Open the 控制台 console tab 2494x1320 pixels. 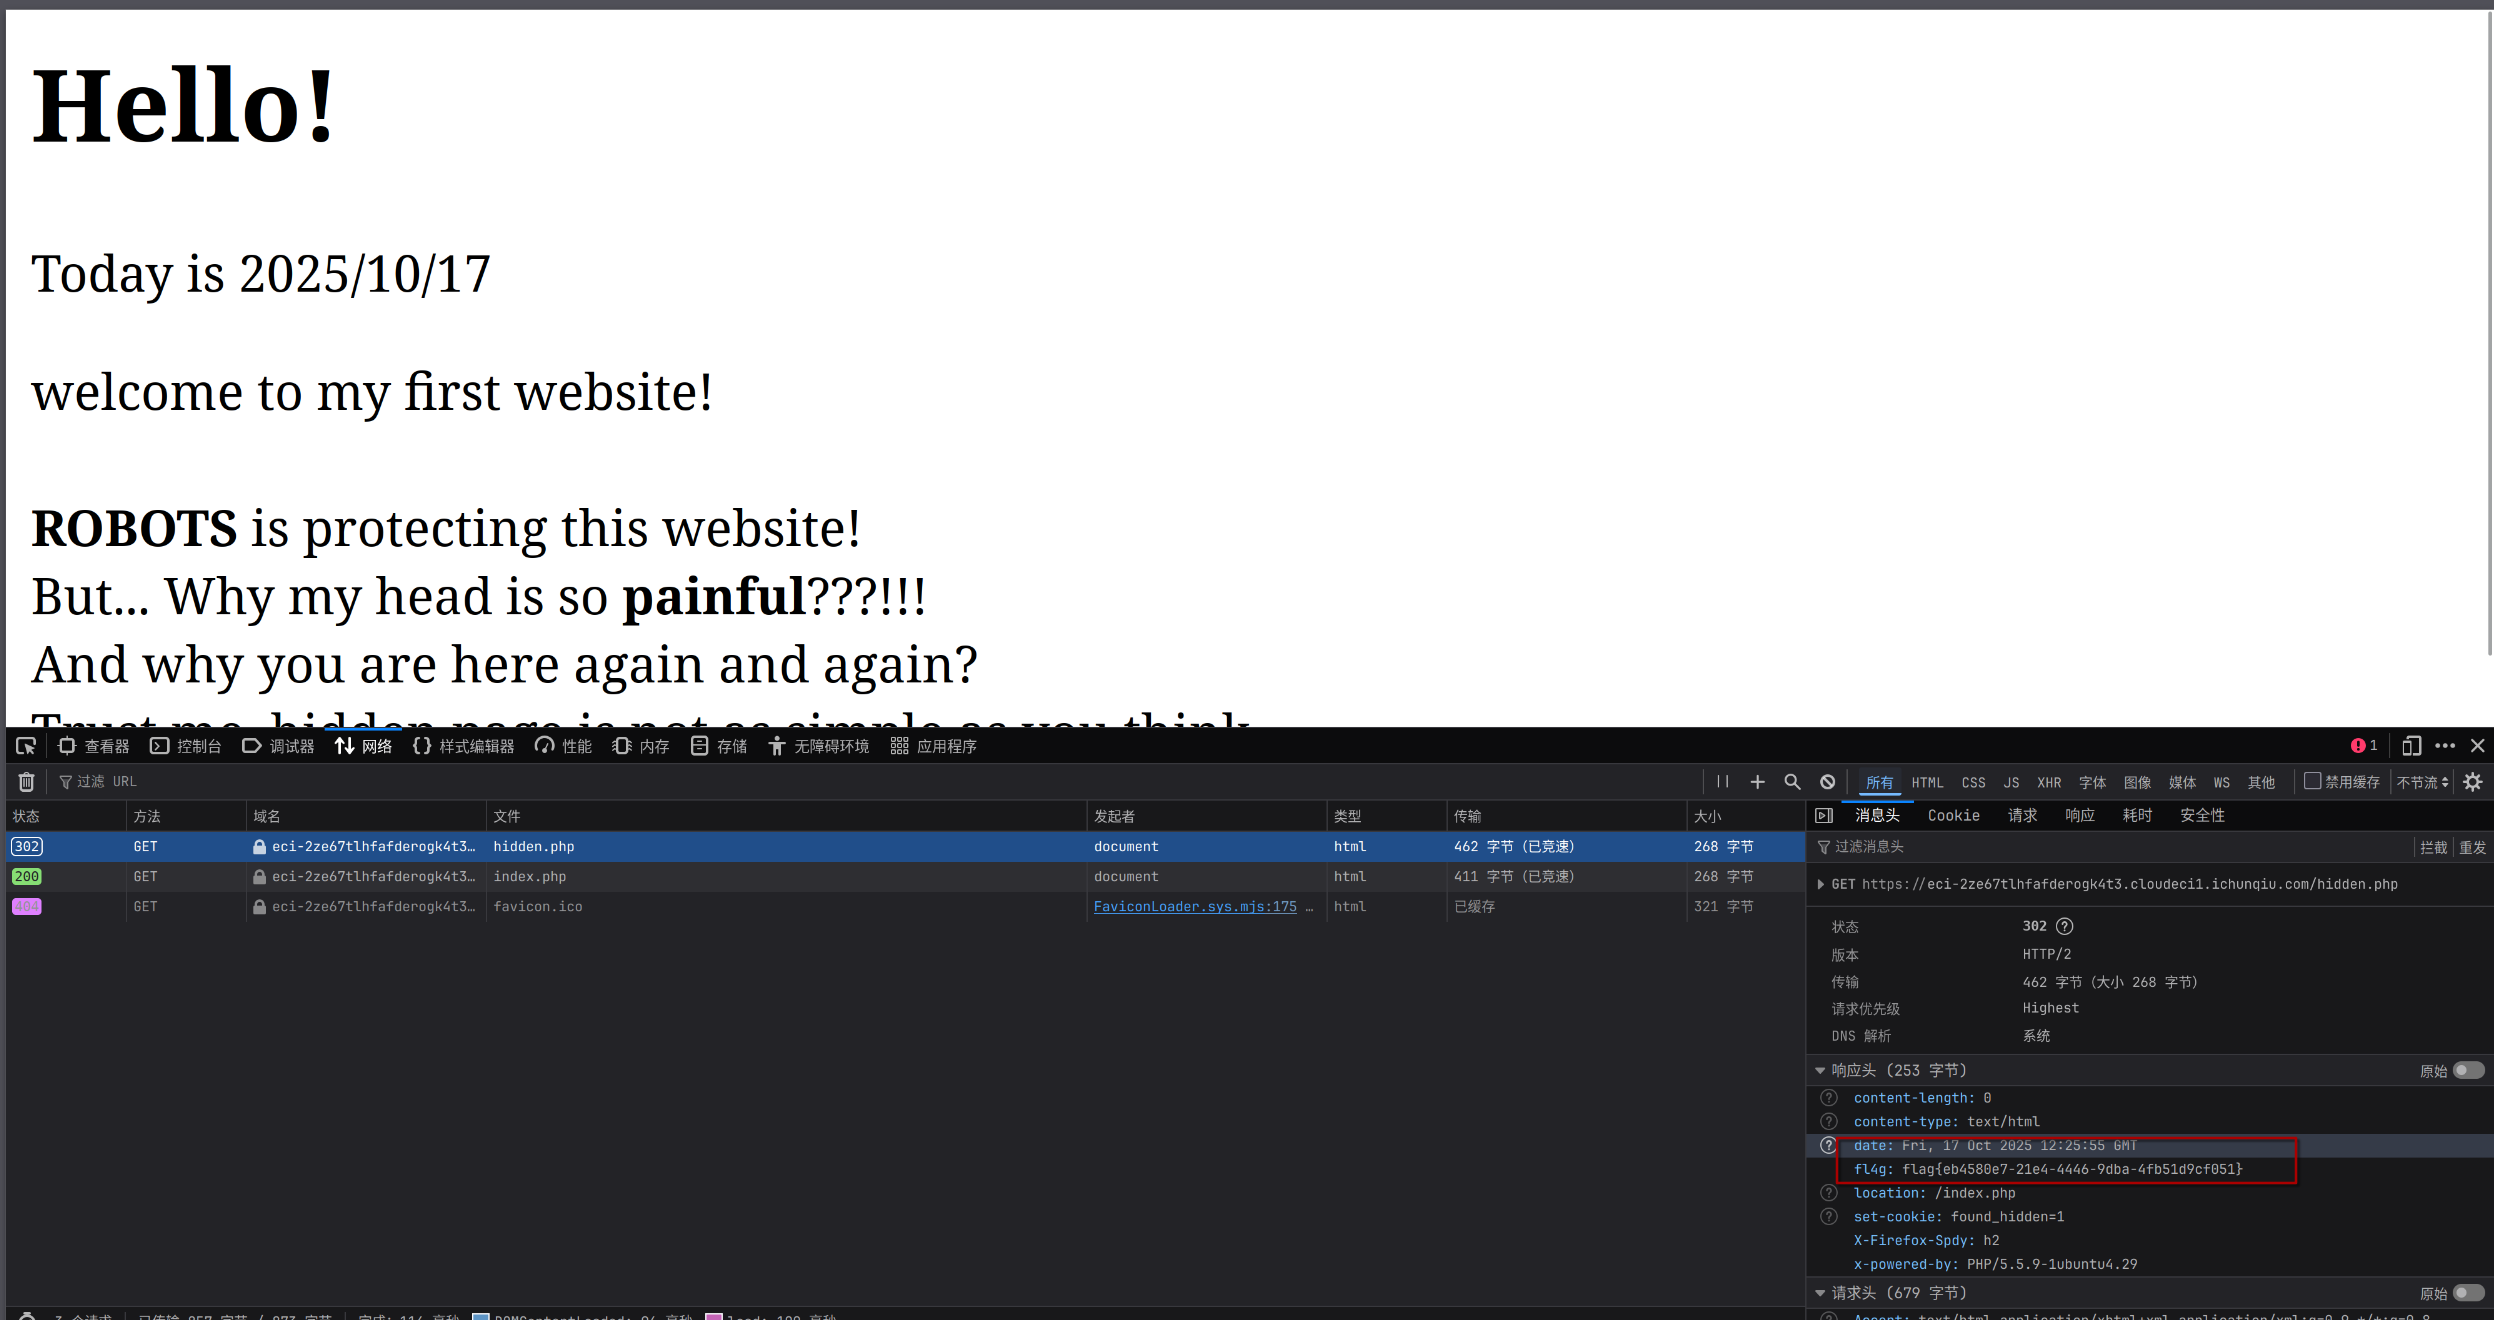point(186,746)
